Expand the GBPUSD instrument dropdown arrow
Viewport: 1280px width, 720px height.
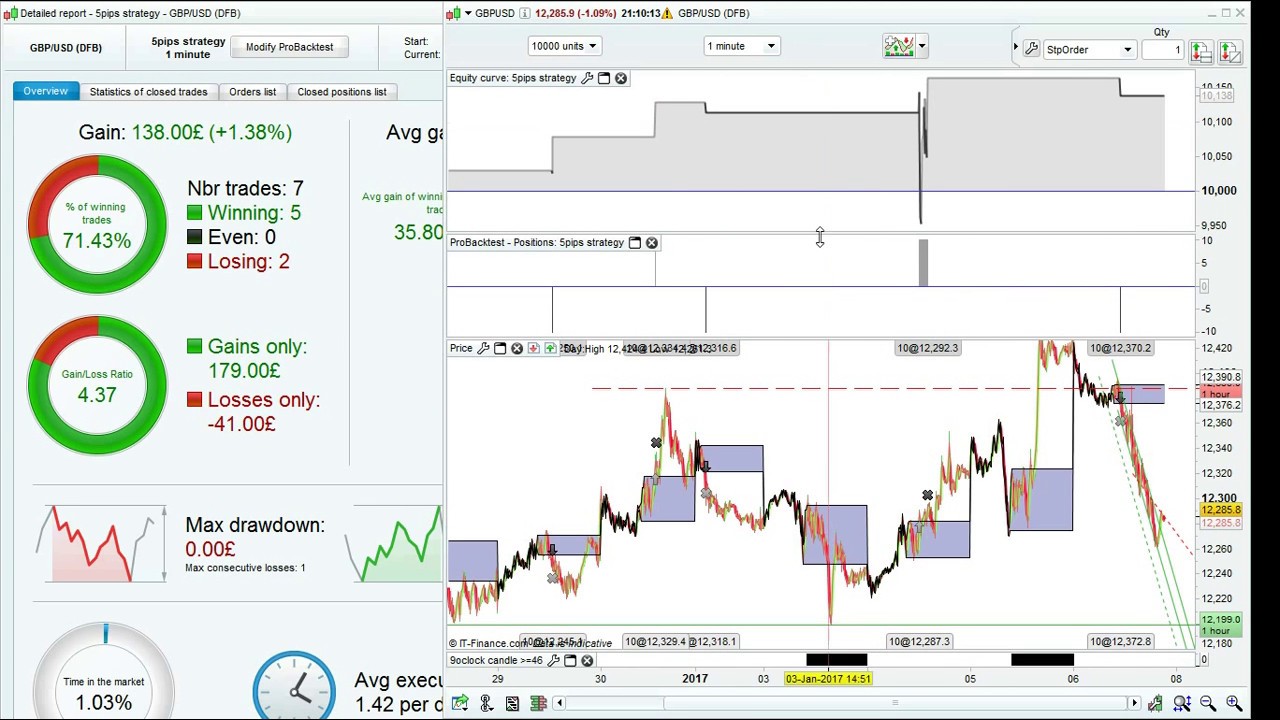[468, 13]
